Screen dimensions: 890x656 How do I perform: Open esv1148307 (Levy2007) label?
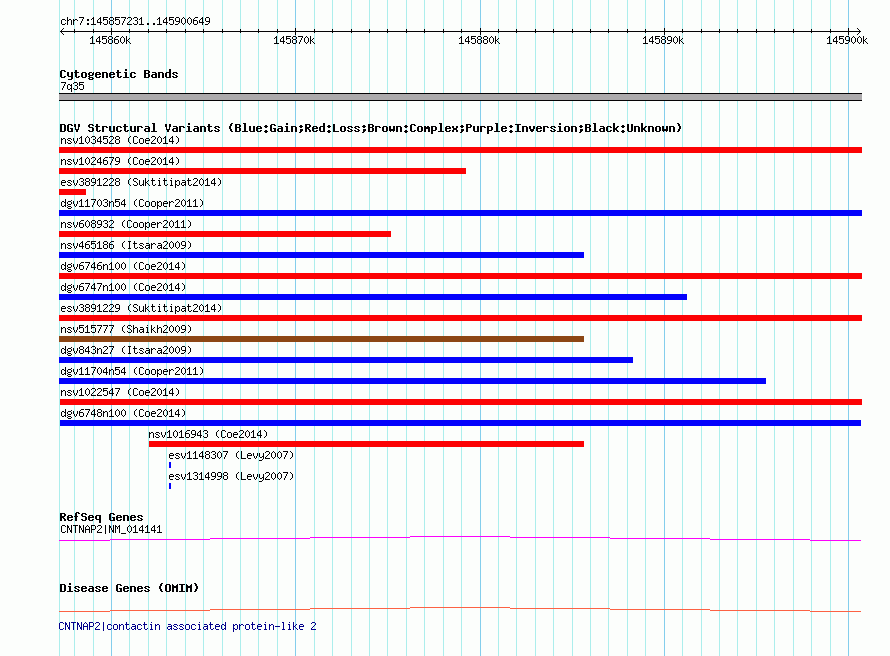click(x=231, y=455)
